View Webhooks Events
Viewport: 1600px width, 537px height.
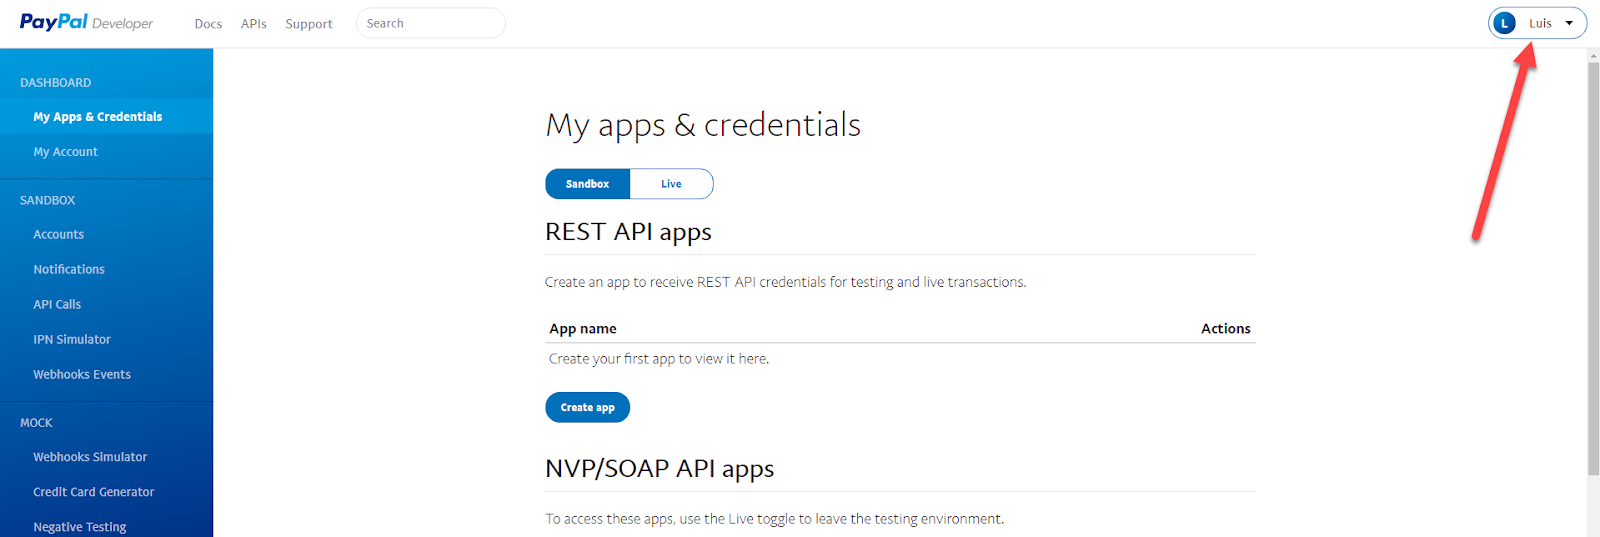[x=82, y=375]
